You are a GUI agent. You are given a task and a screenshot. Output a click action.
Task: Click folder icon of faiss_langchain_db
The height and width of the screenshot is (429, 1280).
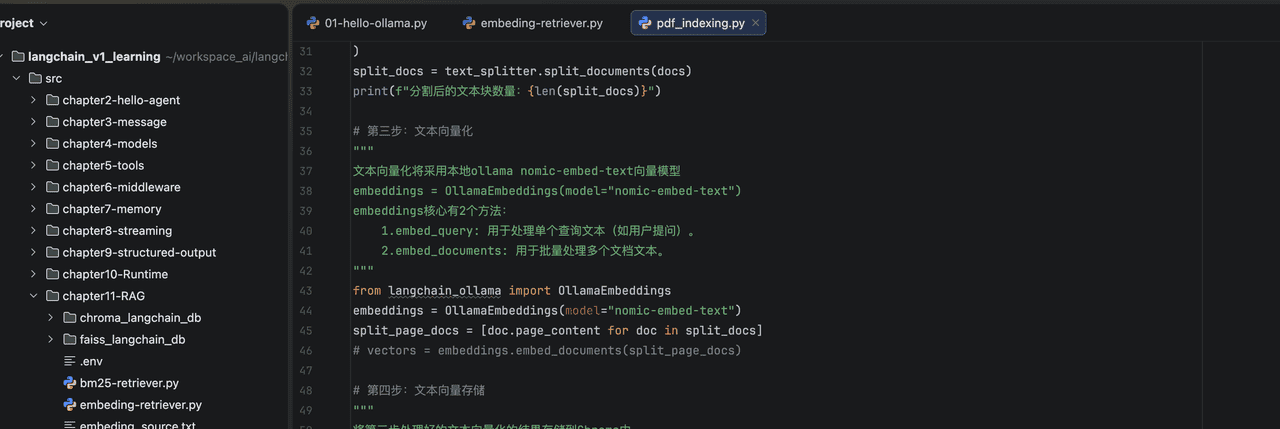69,340
